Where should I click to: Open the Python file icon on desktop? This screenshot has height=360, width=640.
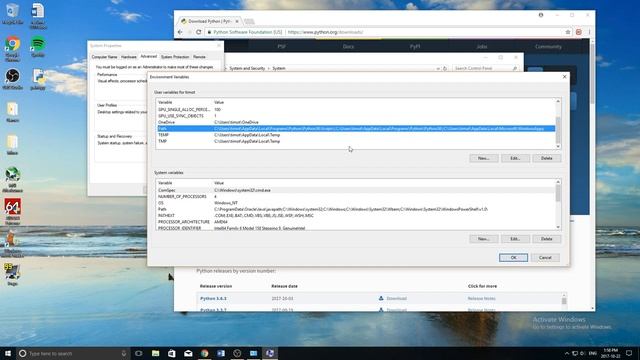pyautogui.click(x=38, y=79)
